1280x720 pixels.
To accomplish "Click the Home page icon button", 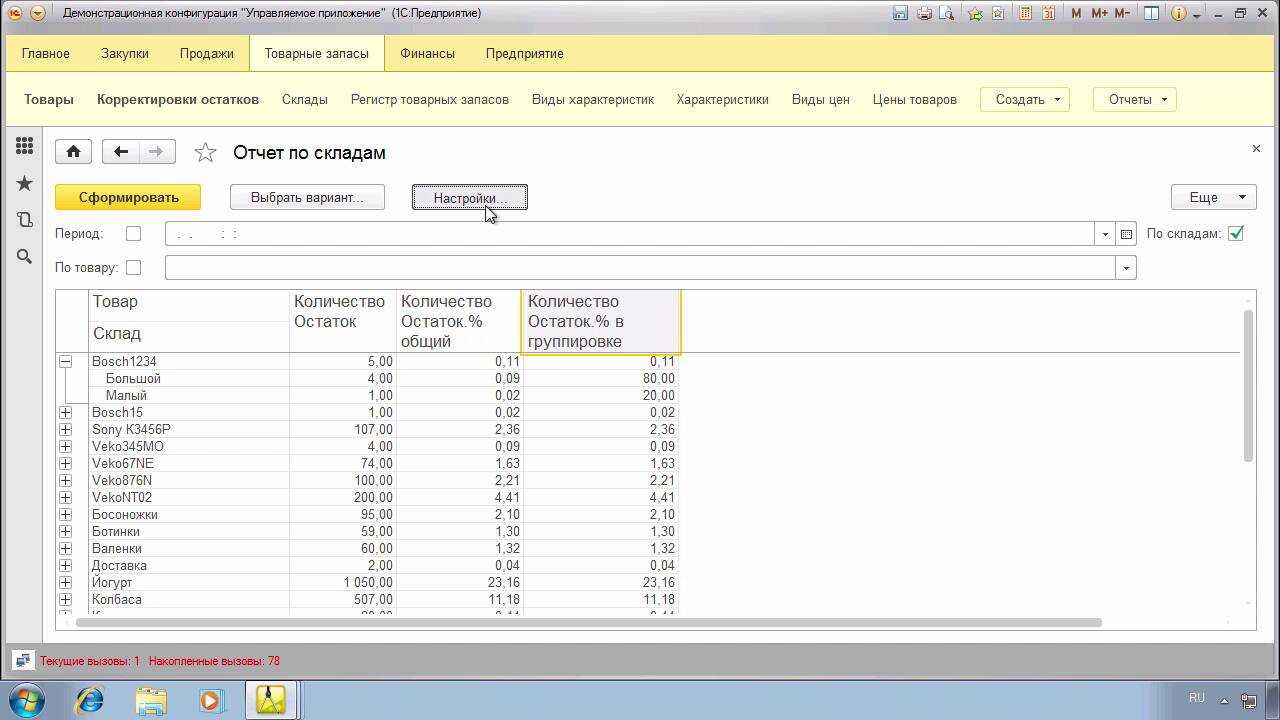I will click(73, 152).
